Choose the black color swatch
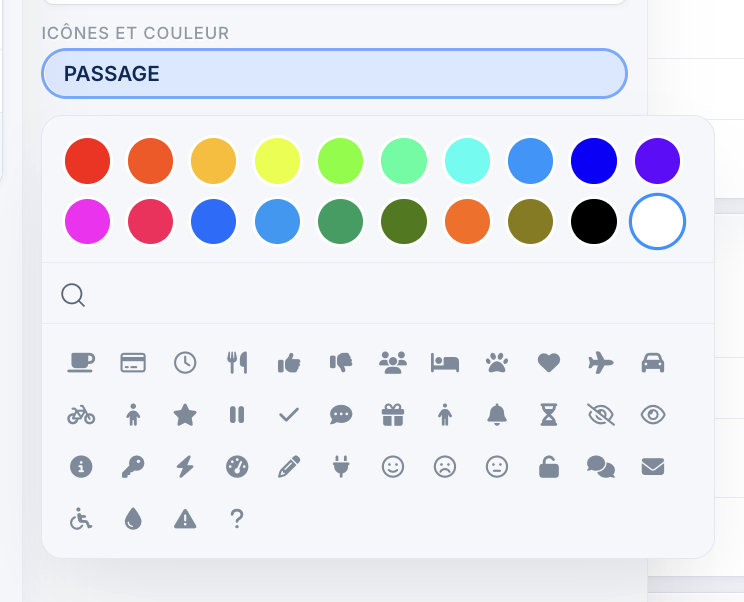The height and width of the screenshot is (602, 744). pyautogui.click(x=594, y=222)
